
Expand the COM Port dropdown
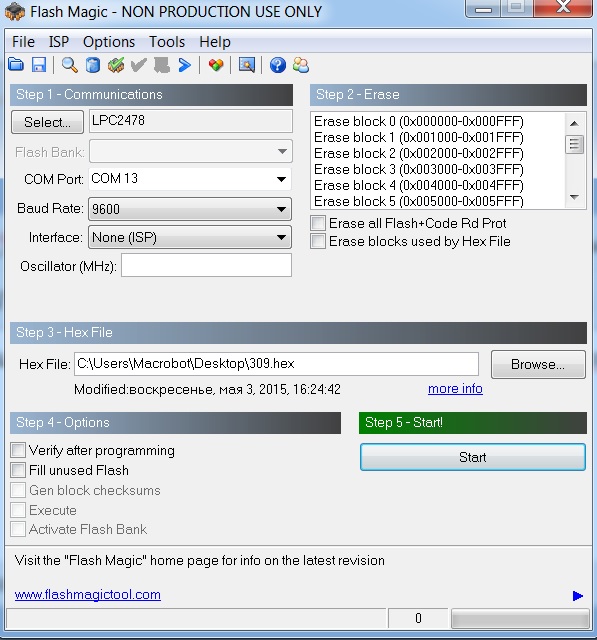coord(281,179)
